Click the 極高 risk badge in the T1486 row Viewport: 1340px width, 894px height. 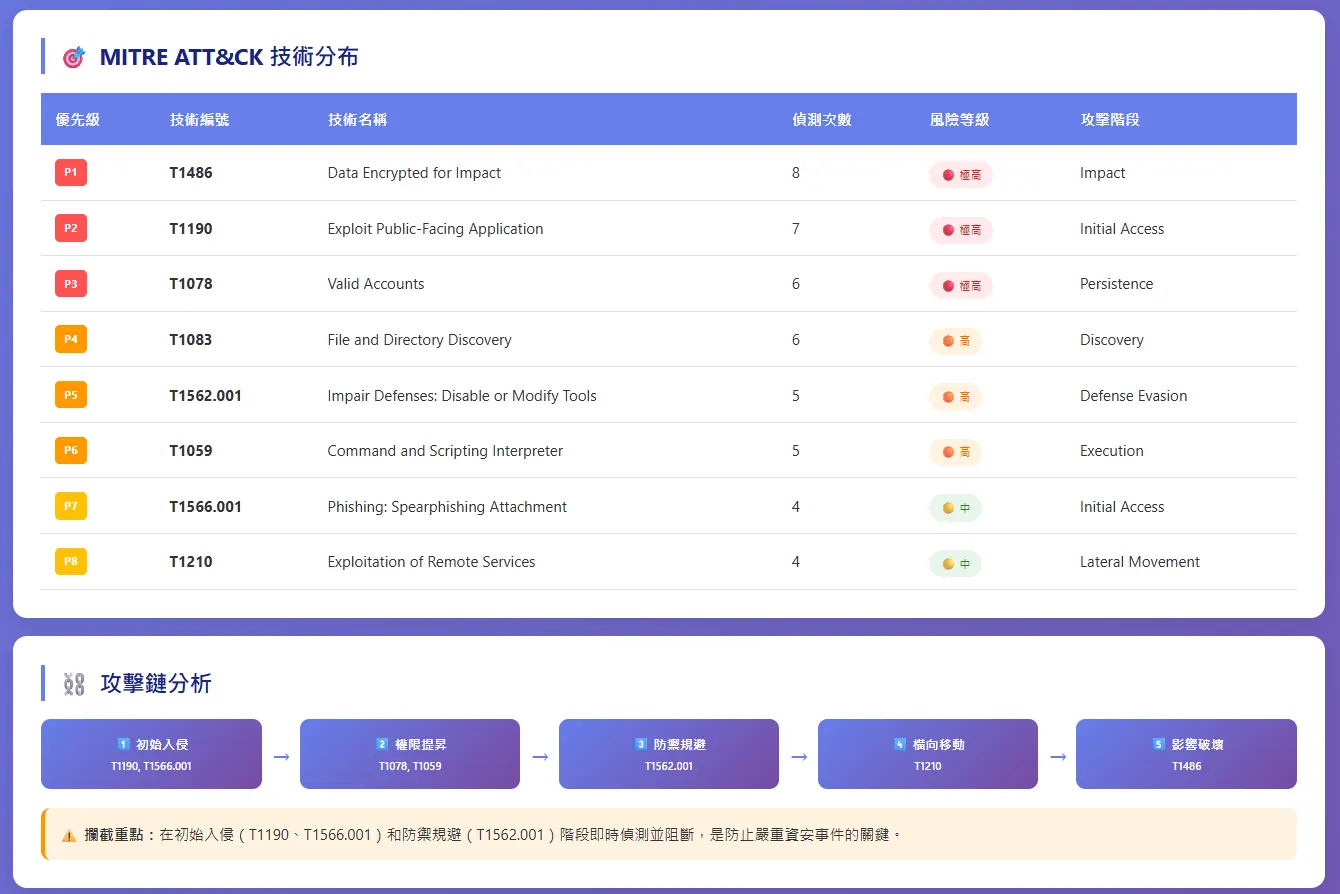click(961, 174)
